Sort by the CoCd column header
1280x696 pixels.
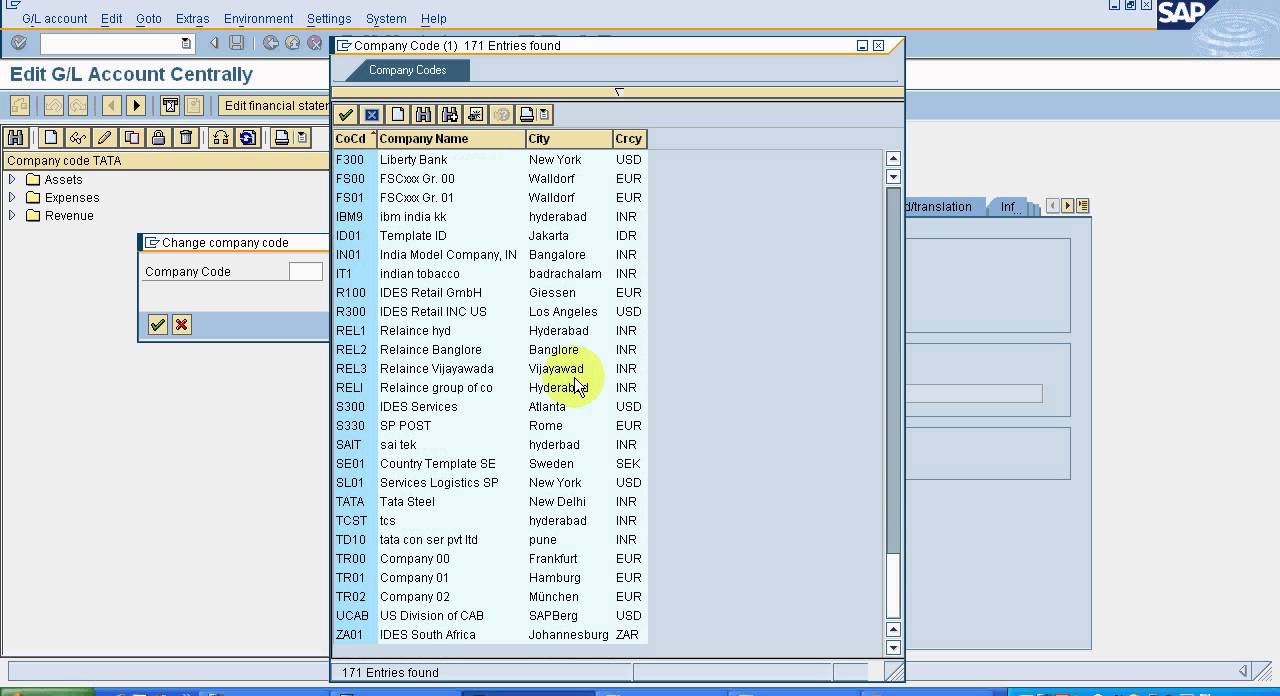pyautogui.click(x=355, y=139)
